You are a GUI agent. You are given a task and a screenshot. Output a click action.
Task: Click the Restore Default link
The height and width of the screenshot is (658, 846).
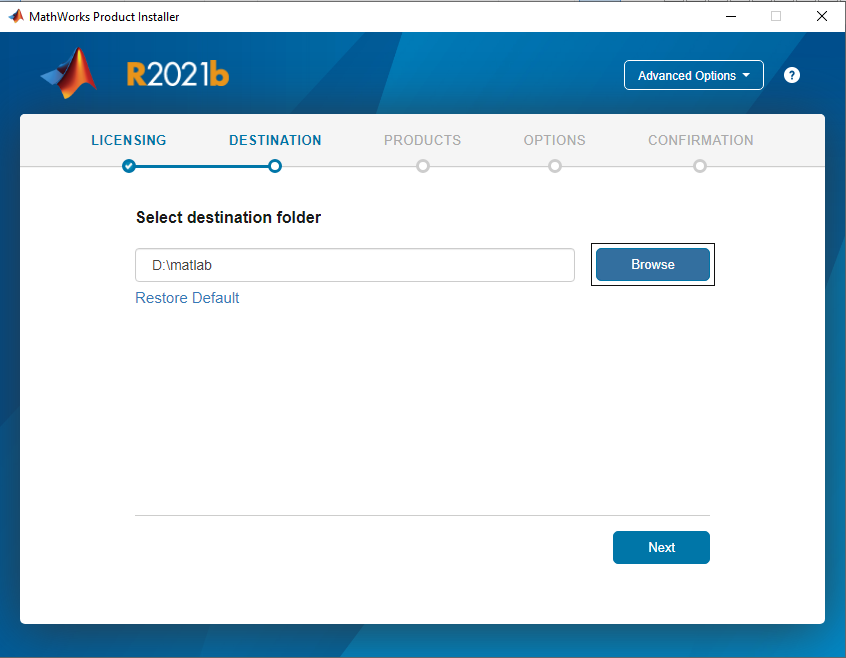(x=187, y=298)
